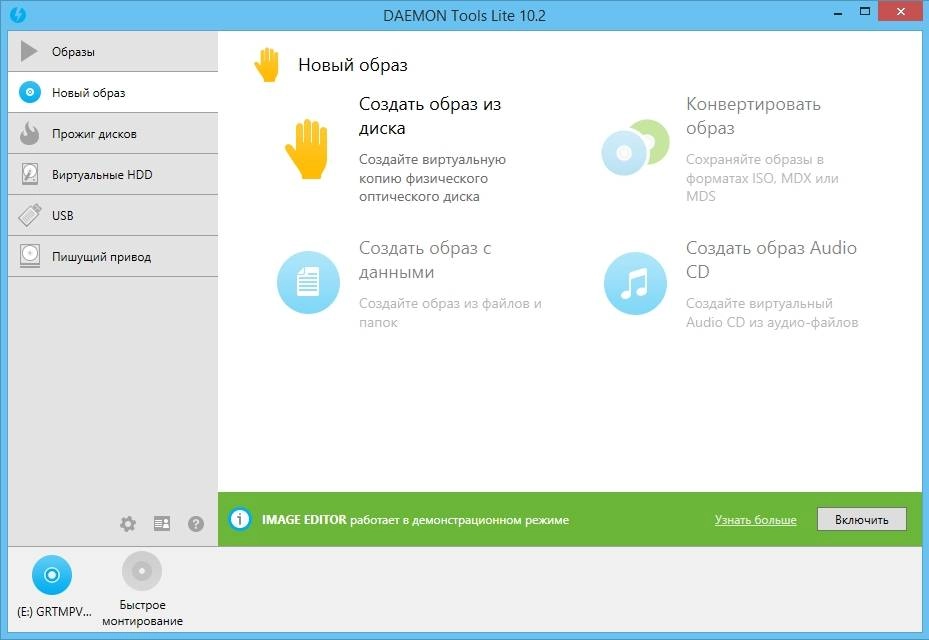Image resolution: width=929 pixels, height=640 pixels.
Task: Click the large hand icon for Создать образ из диска
Action: (306, 149)
